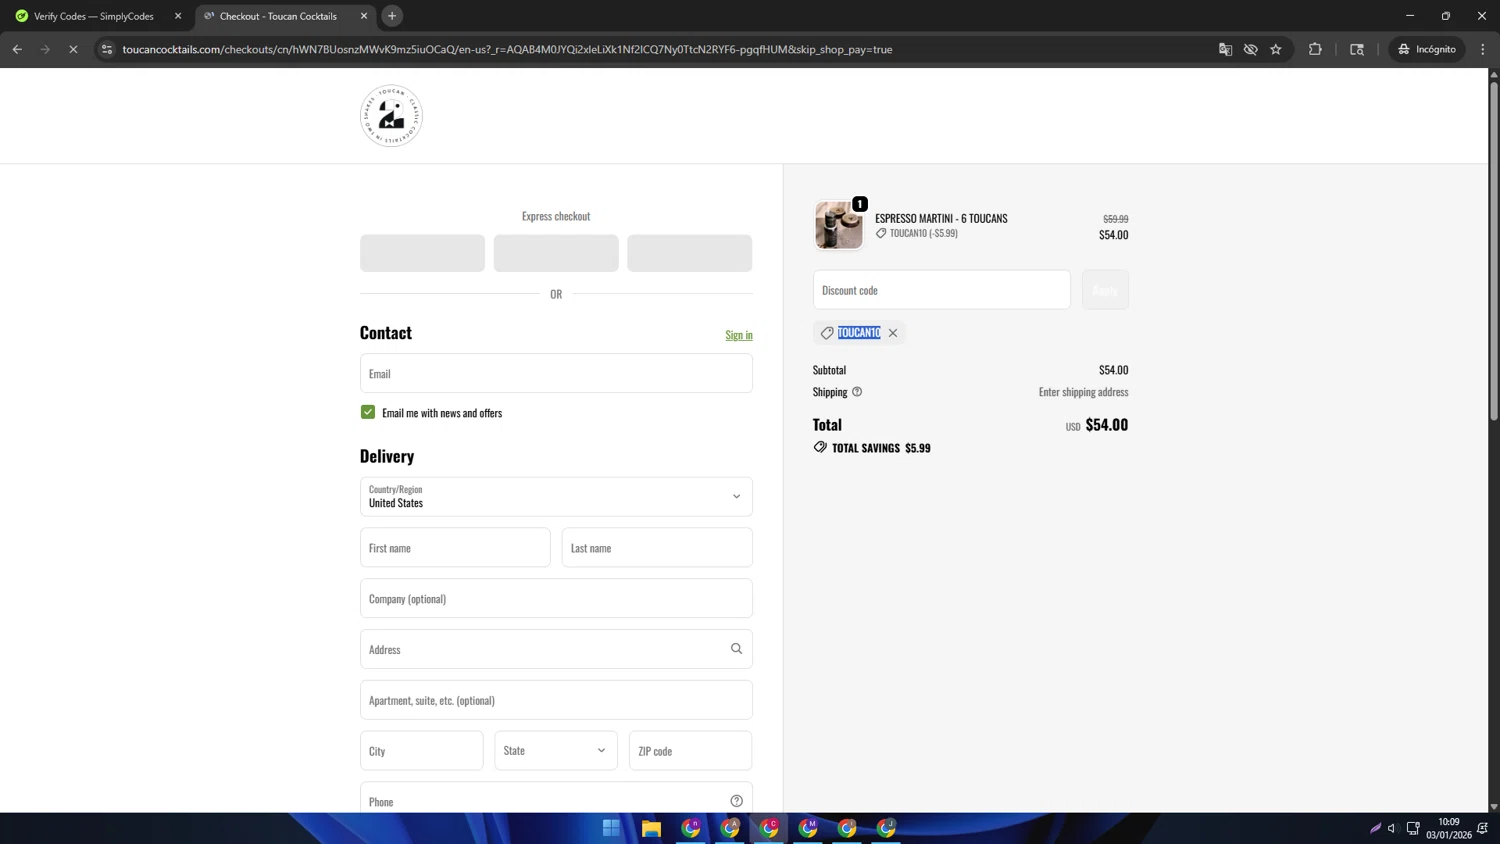The width and height of the screenshot is (1500, 844).
Task: Open Chrome profile A on the taskbar
Action: tap(730, 828)
